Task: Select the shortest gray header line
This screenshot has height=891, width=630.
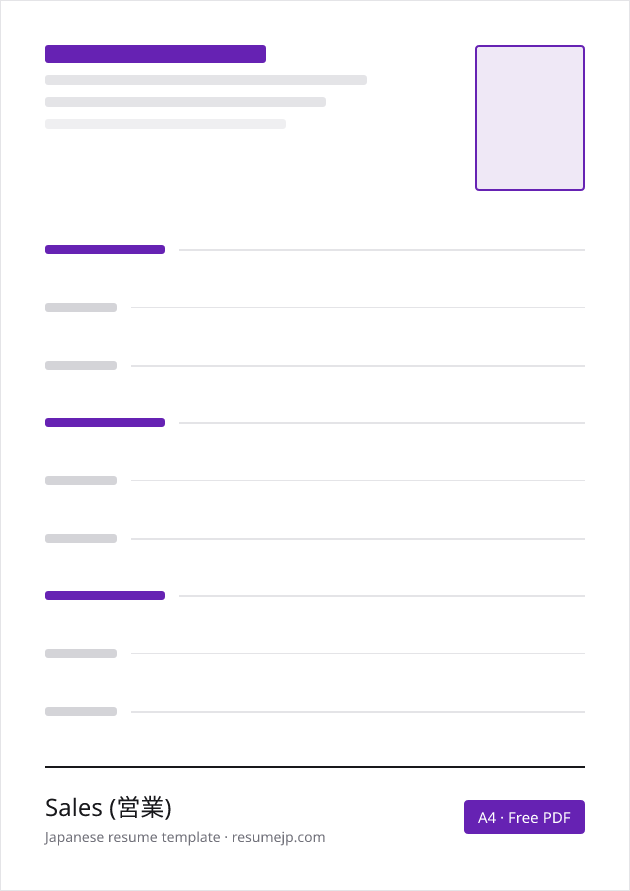Action: tap(165, 124)
